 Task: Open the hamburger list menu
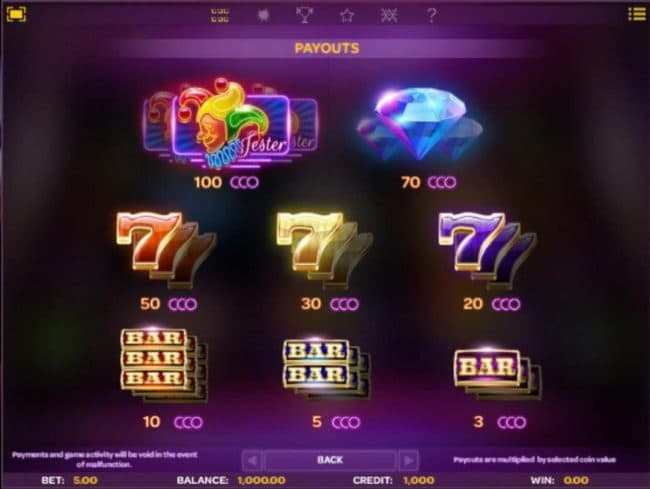coord(636,14)
